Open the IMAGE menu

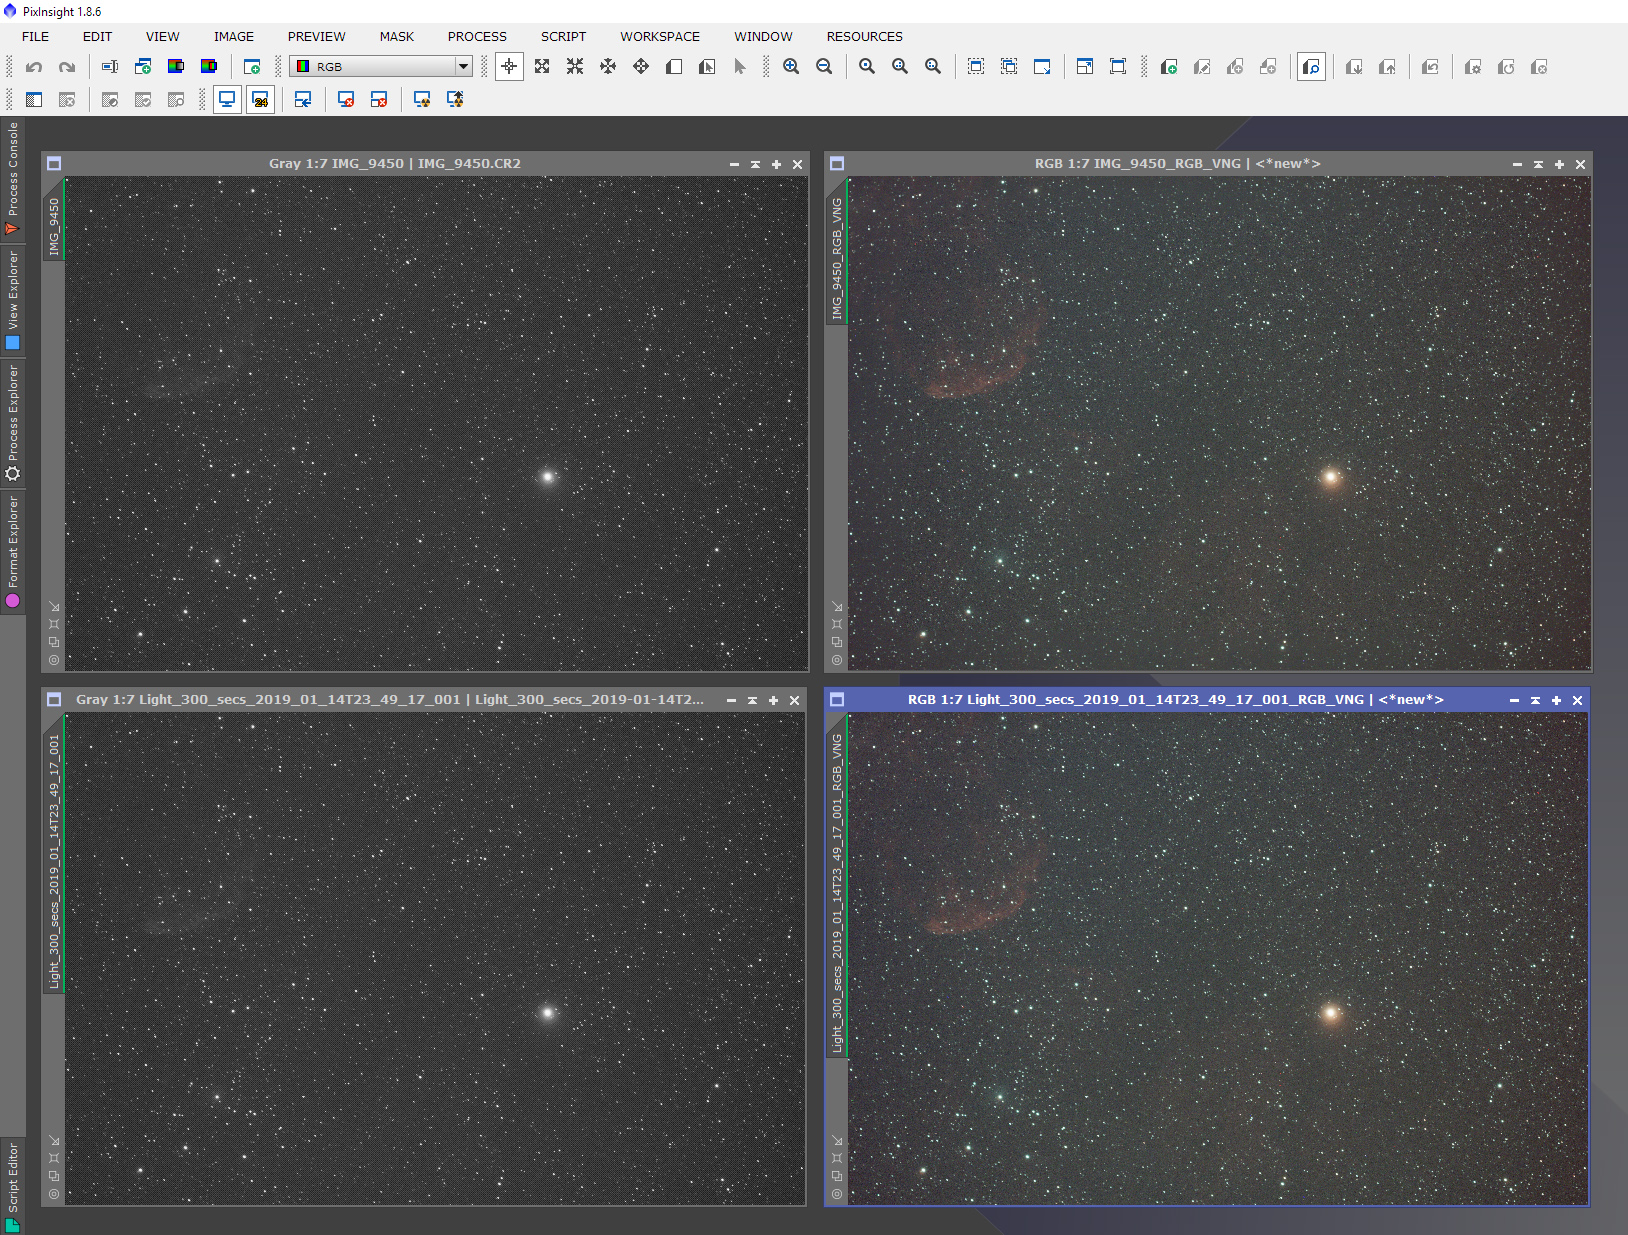pyautogui.click(x=233, y=36)
